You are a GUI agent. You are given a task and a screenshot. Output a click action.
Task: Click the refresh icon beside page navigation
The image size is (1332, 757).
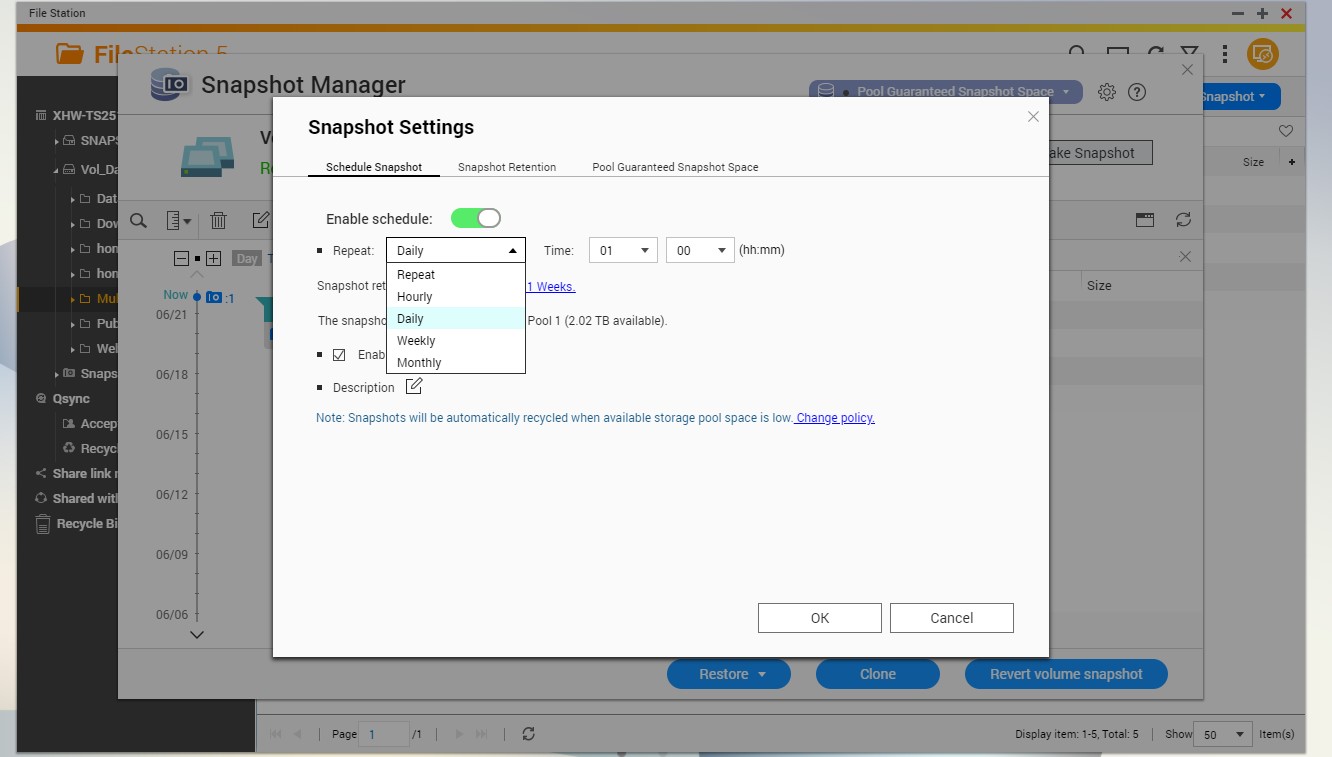528,734
